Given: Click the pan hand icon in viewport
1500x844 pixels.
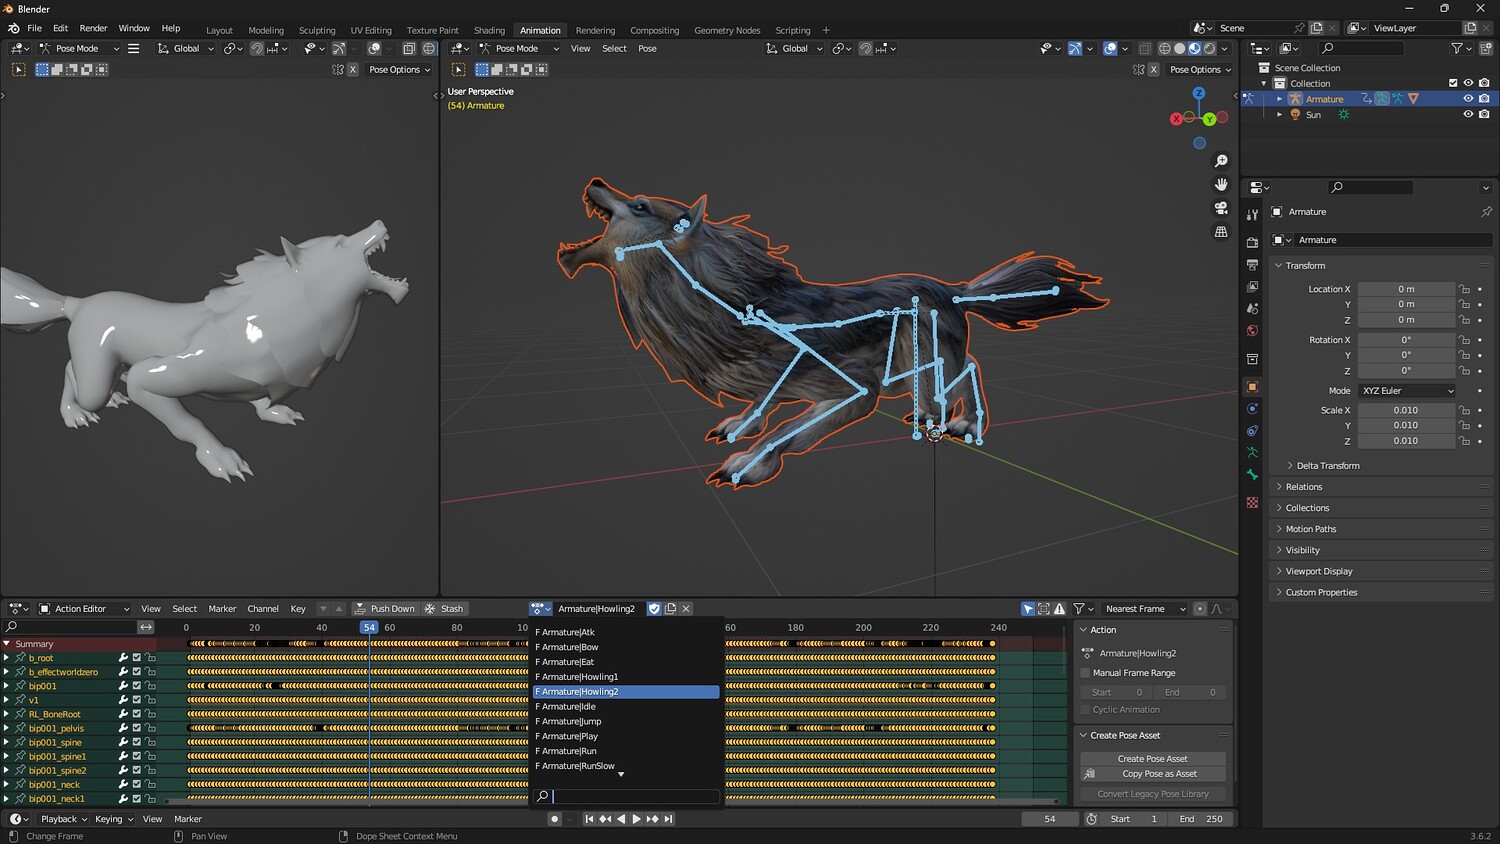Looking at the screenshot, I should click(x=1221, y=184).
